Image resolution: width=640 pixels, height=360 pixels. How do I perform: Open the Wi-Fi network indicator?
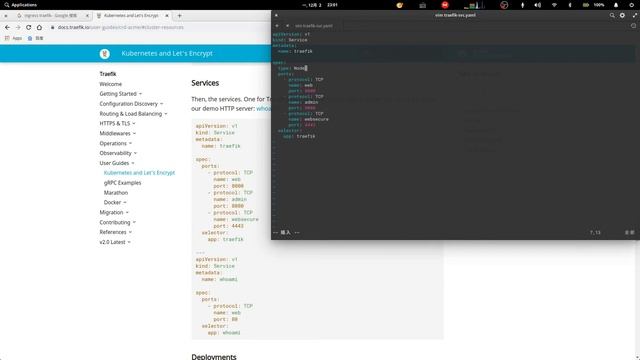point(554,5)
